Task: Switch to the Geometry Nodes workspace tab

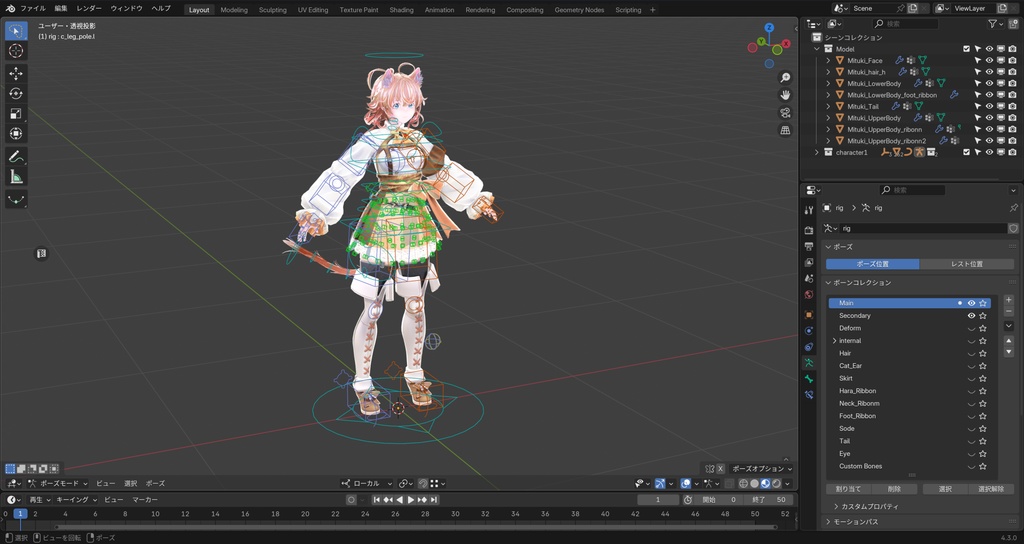Action: (579, 10)
